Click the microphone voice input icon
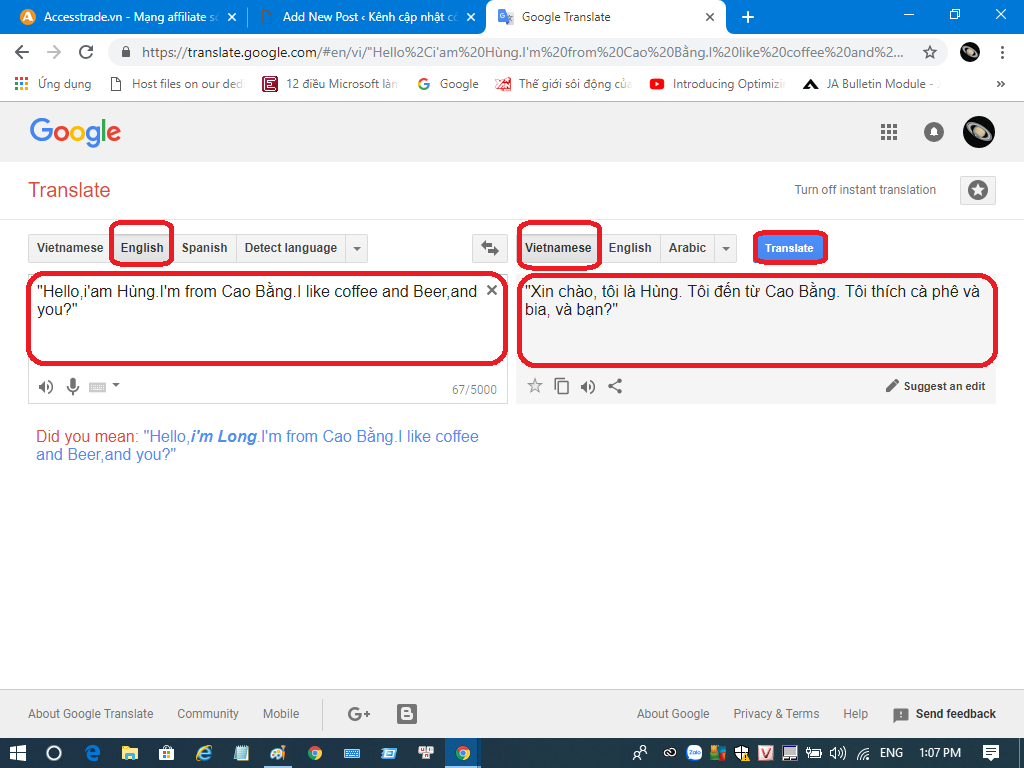 tap(73, 387)
